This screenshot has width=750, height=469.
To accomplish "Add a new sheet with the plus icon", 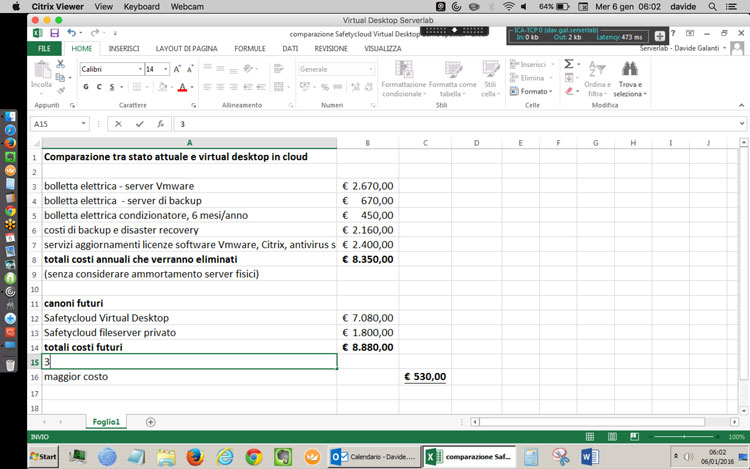I will 151,422.
